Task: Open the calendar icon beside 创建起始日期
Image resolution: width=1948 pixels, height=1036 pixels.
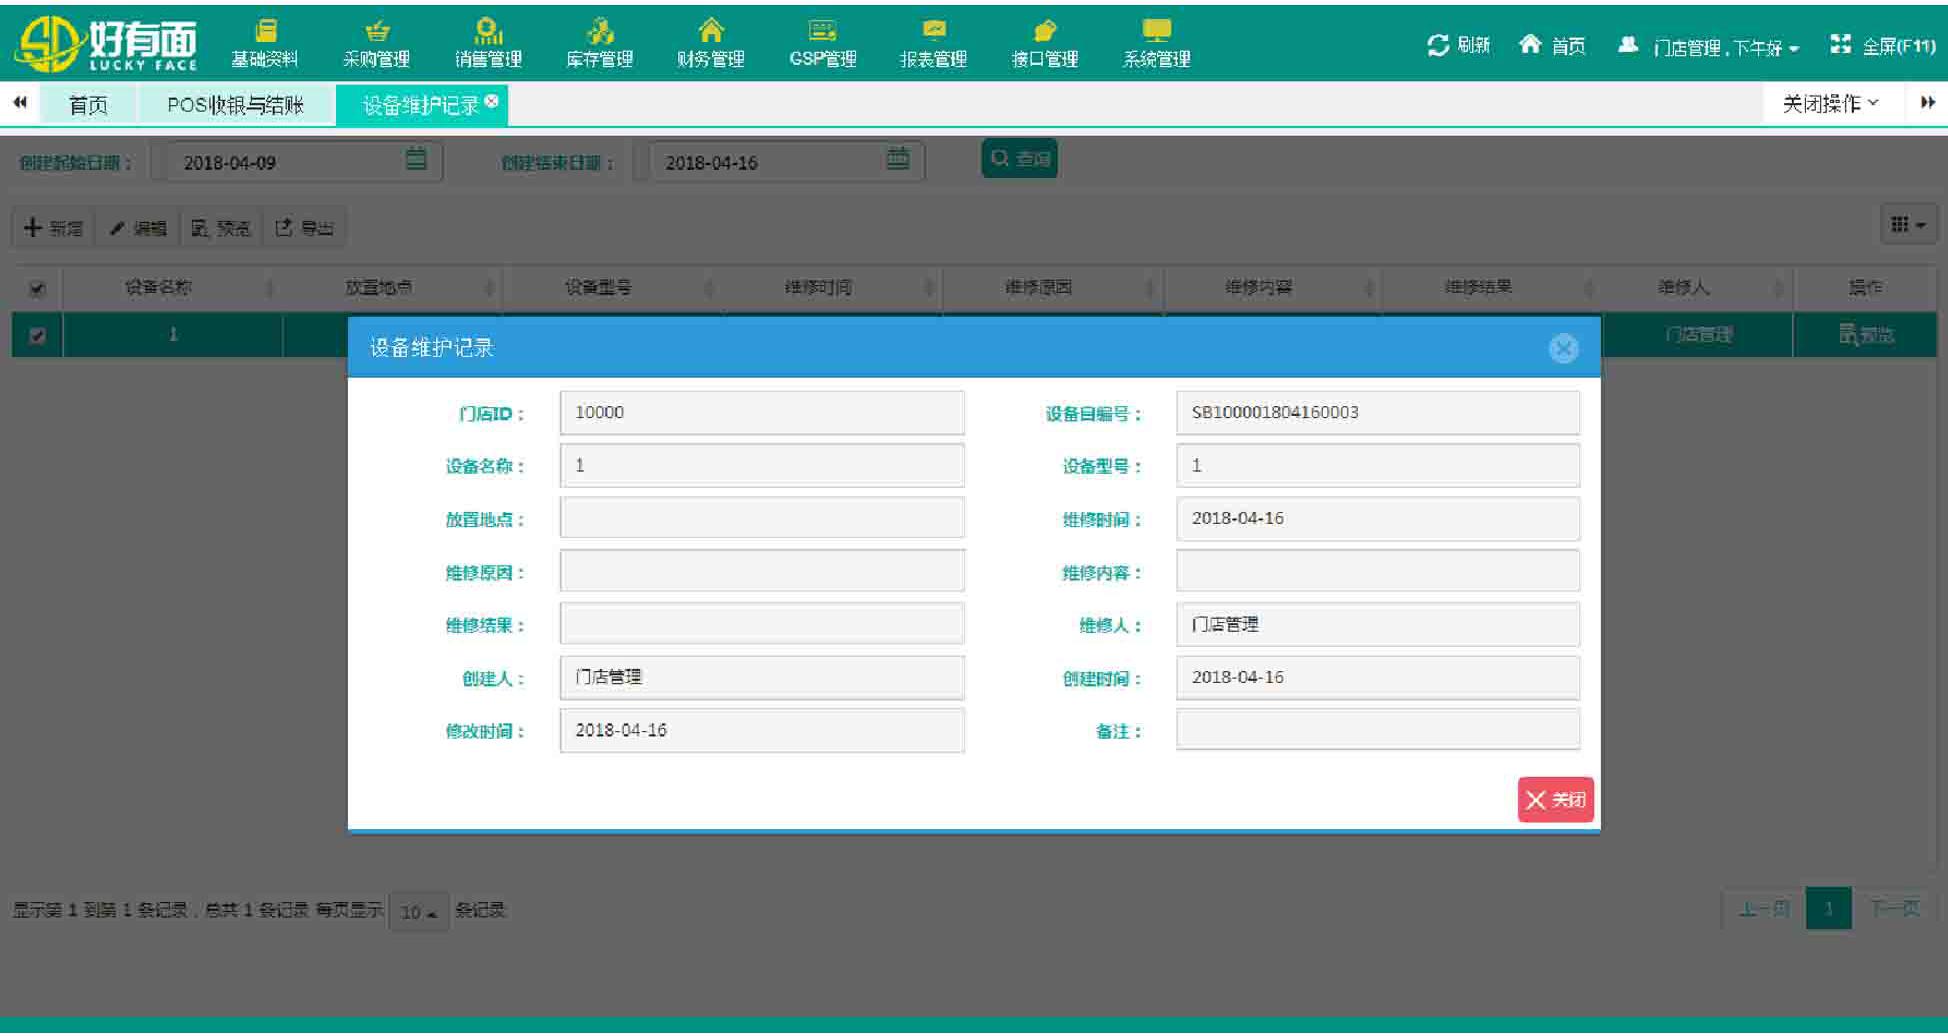Action: pyautogui.click(x=419, y=160)
